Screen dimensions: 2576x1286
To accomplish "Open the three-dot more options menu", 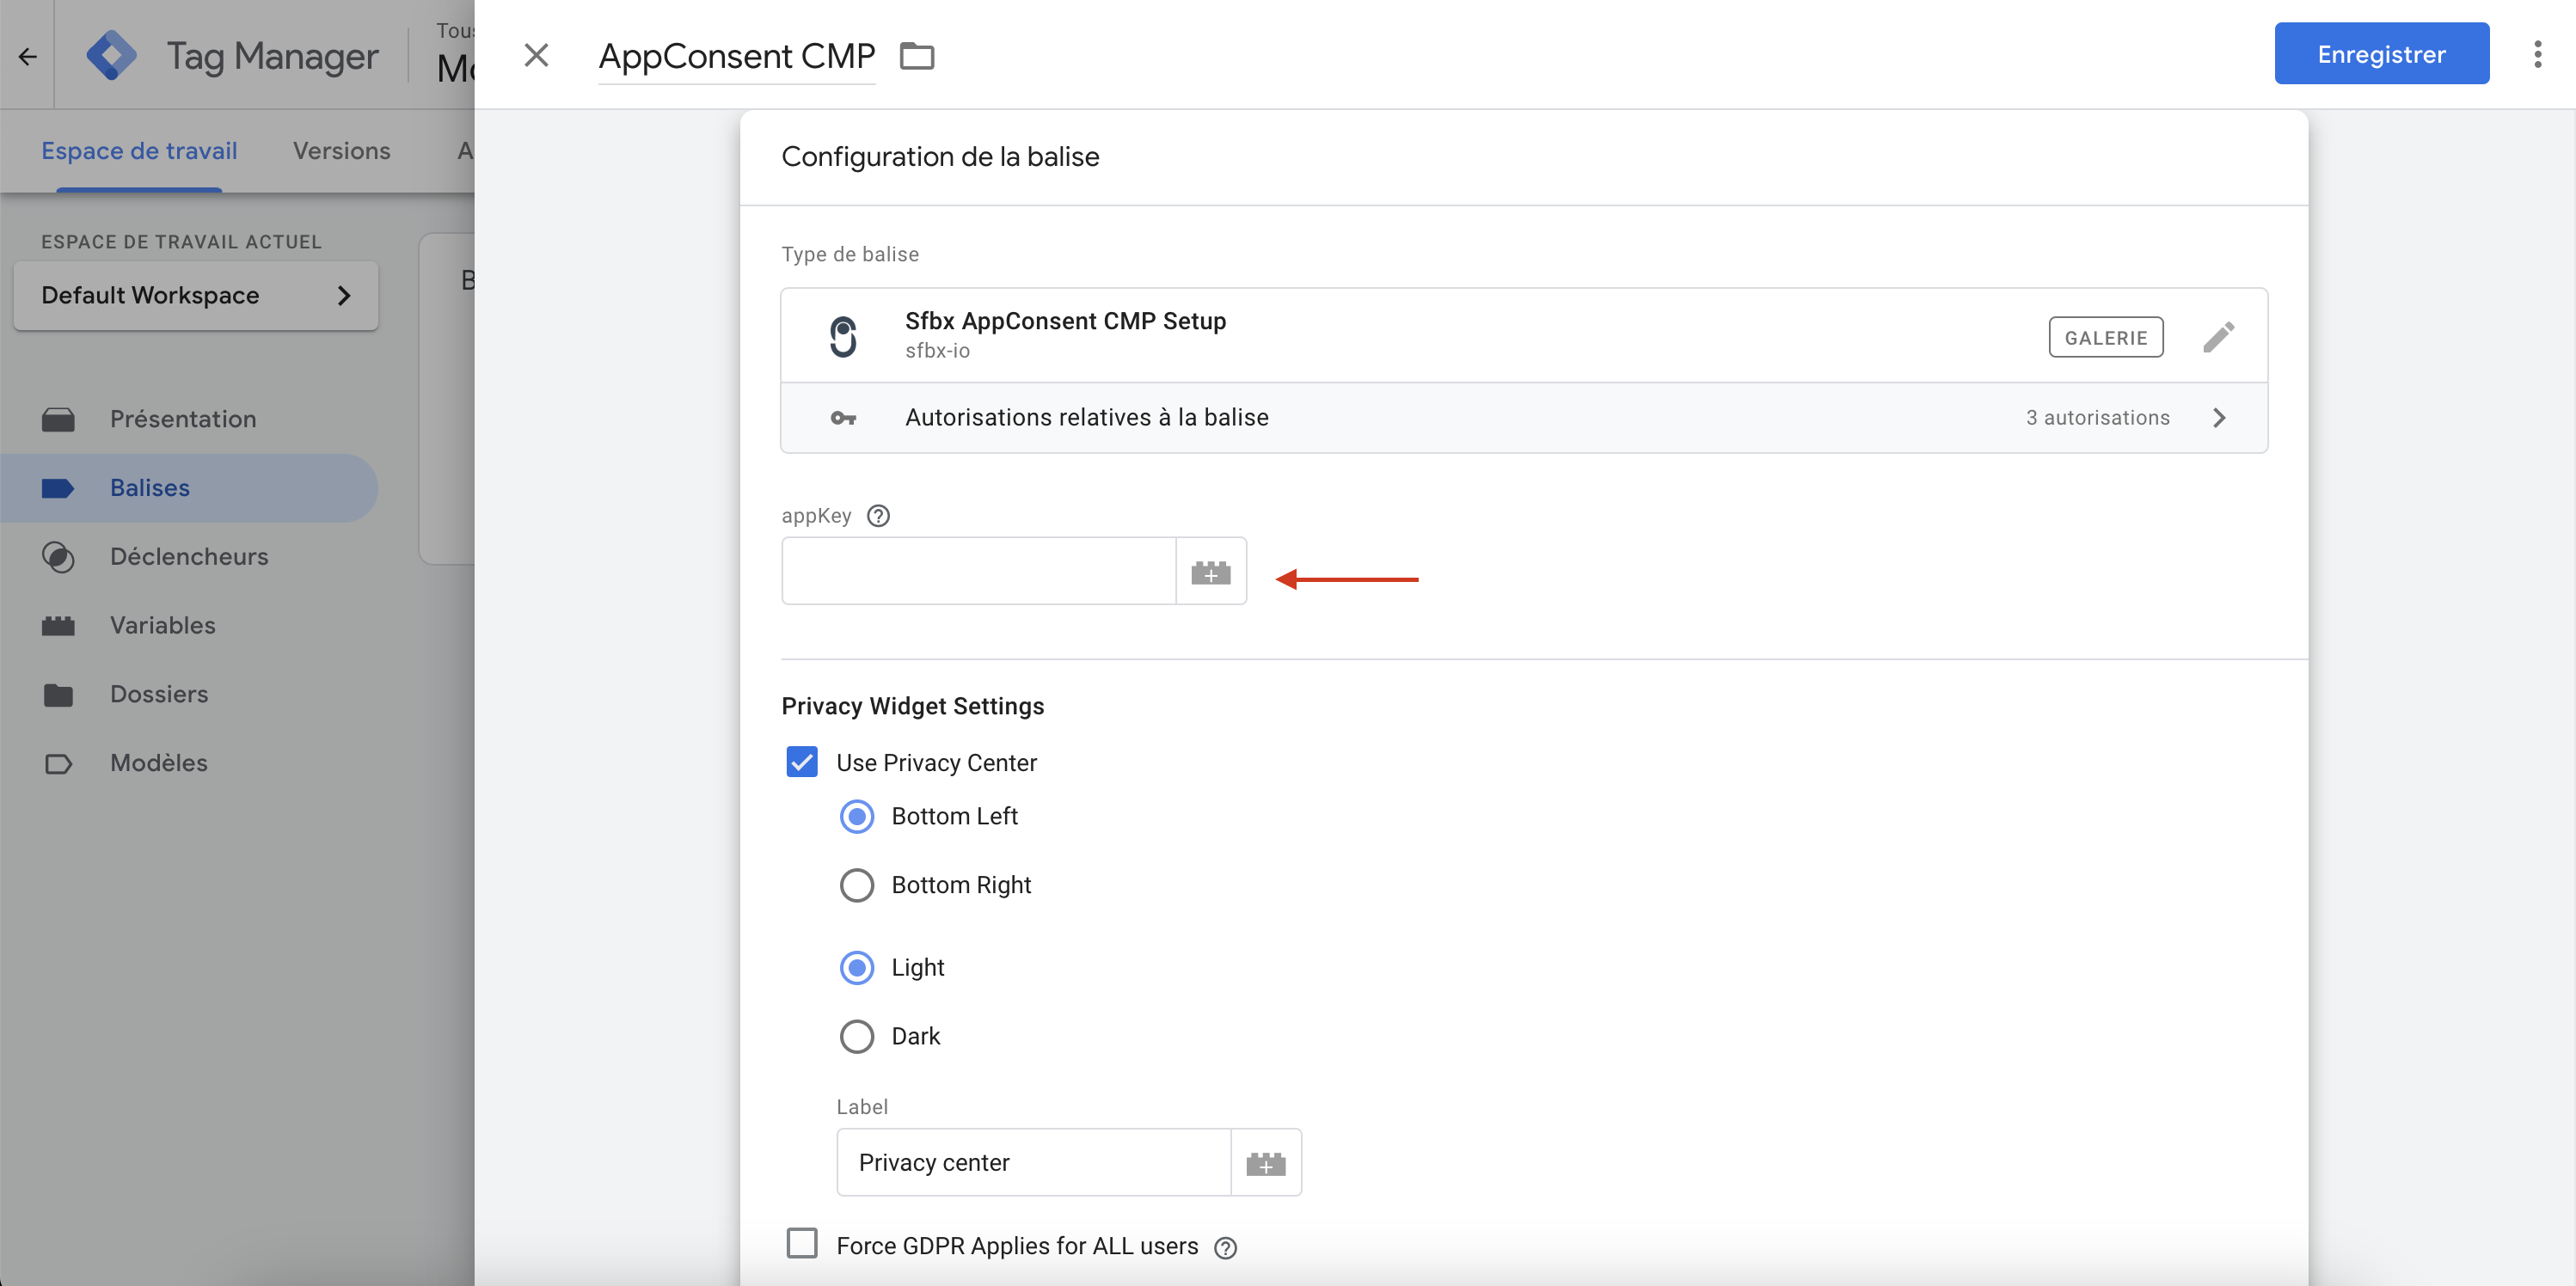I will click(2537, 54).
